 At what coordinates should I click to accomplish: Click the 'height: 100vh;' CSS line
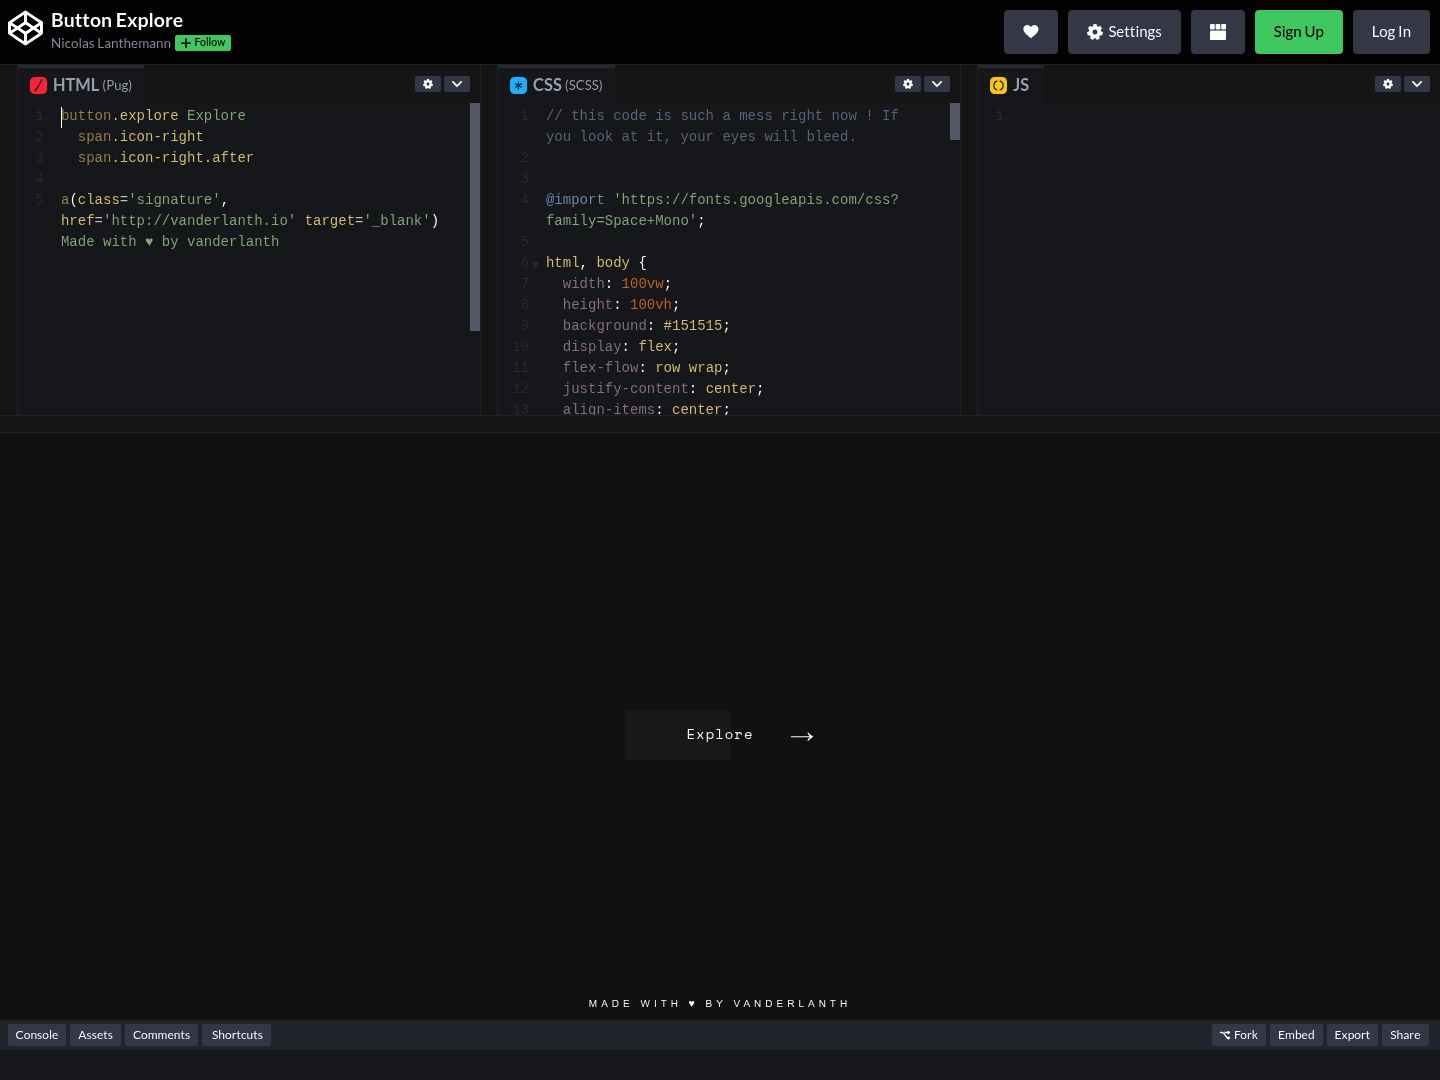click(x=621, y=305)
